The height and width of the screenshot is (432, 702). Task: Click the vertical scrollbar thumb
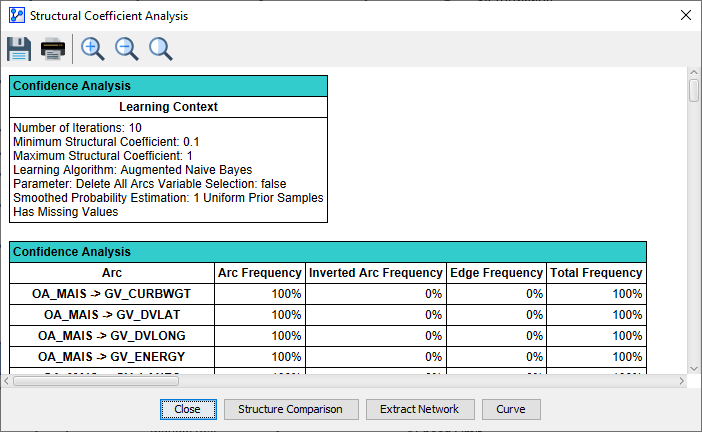(x=694, y=91)
